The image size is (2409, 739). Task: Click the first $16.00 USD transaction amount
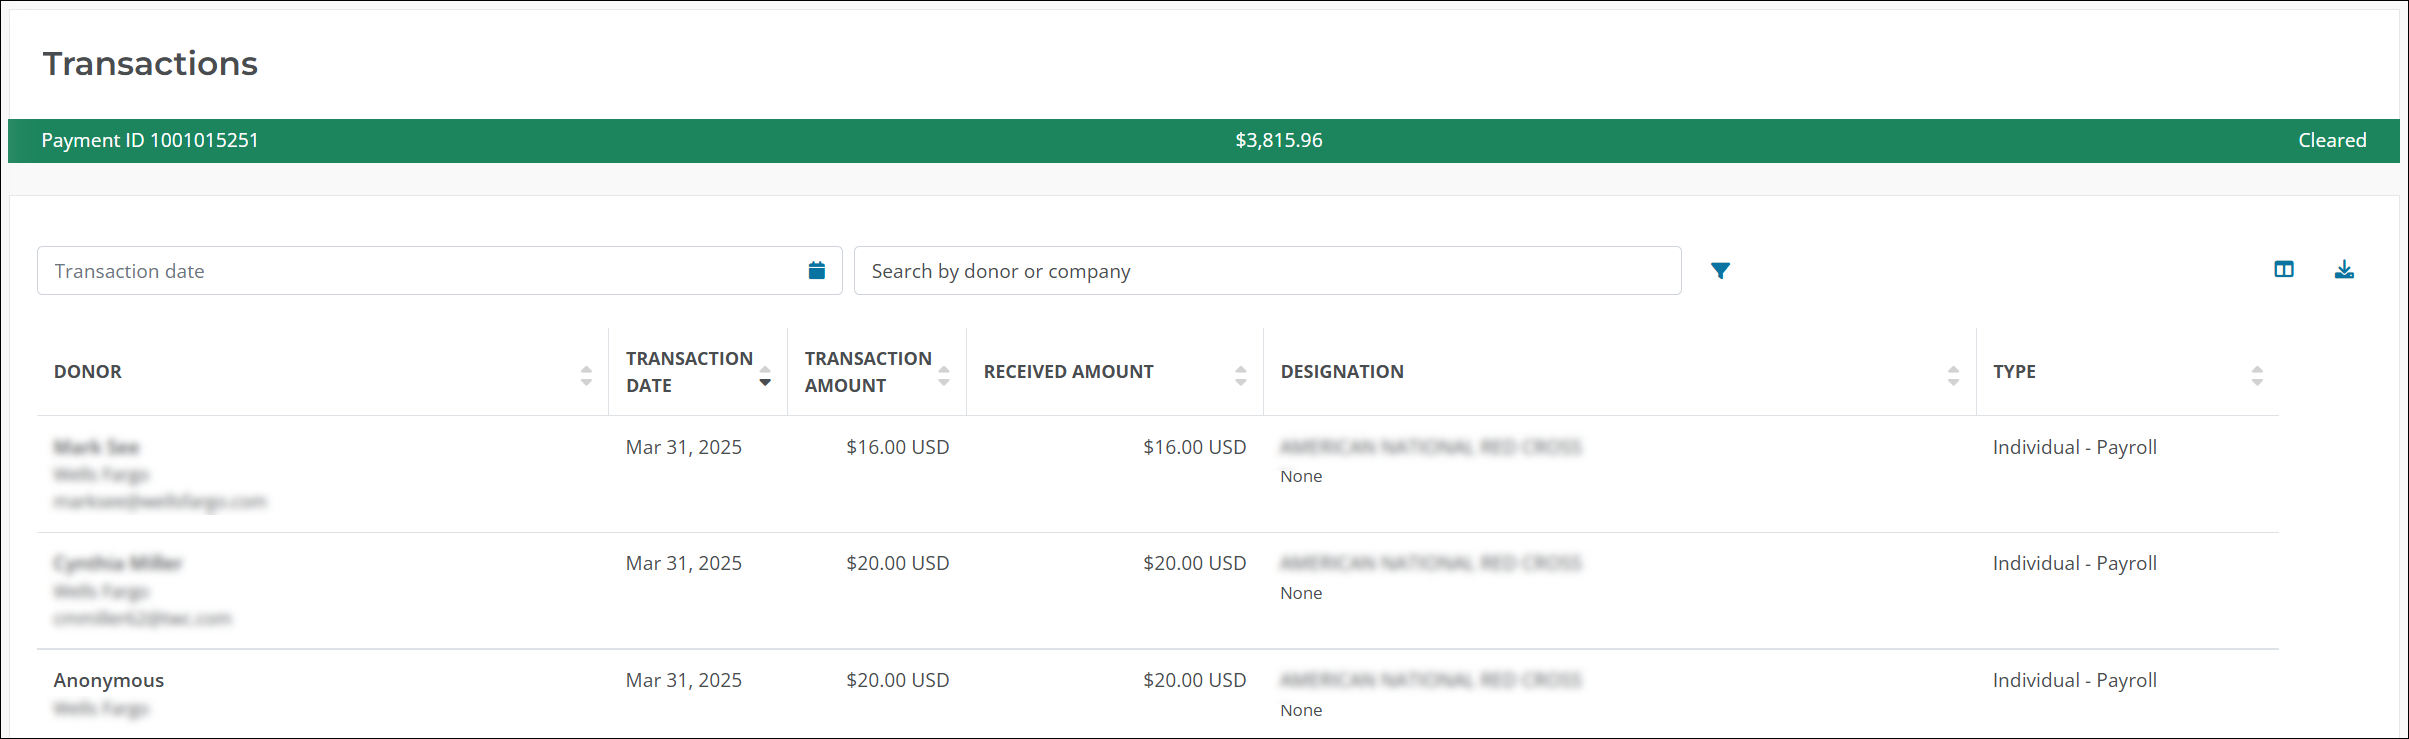tap(897, 448)
